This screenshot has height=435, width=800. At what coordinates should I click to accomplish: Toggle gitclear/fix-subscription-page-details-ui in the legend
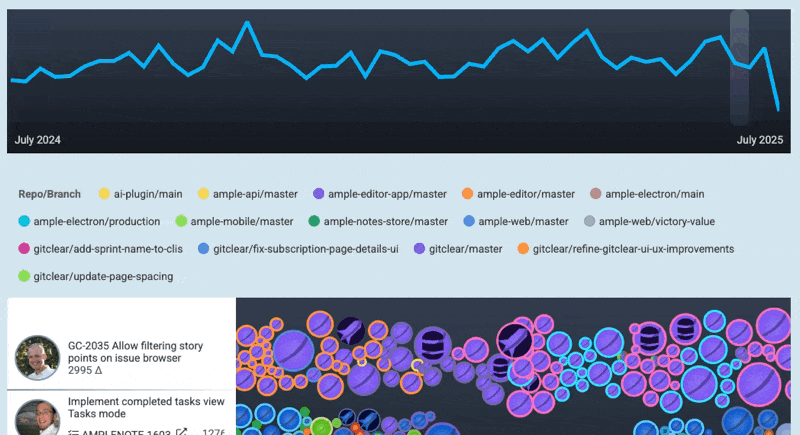298,249
